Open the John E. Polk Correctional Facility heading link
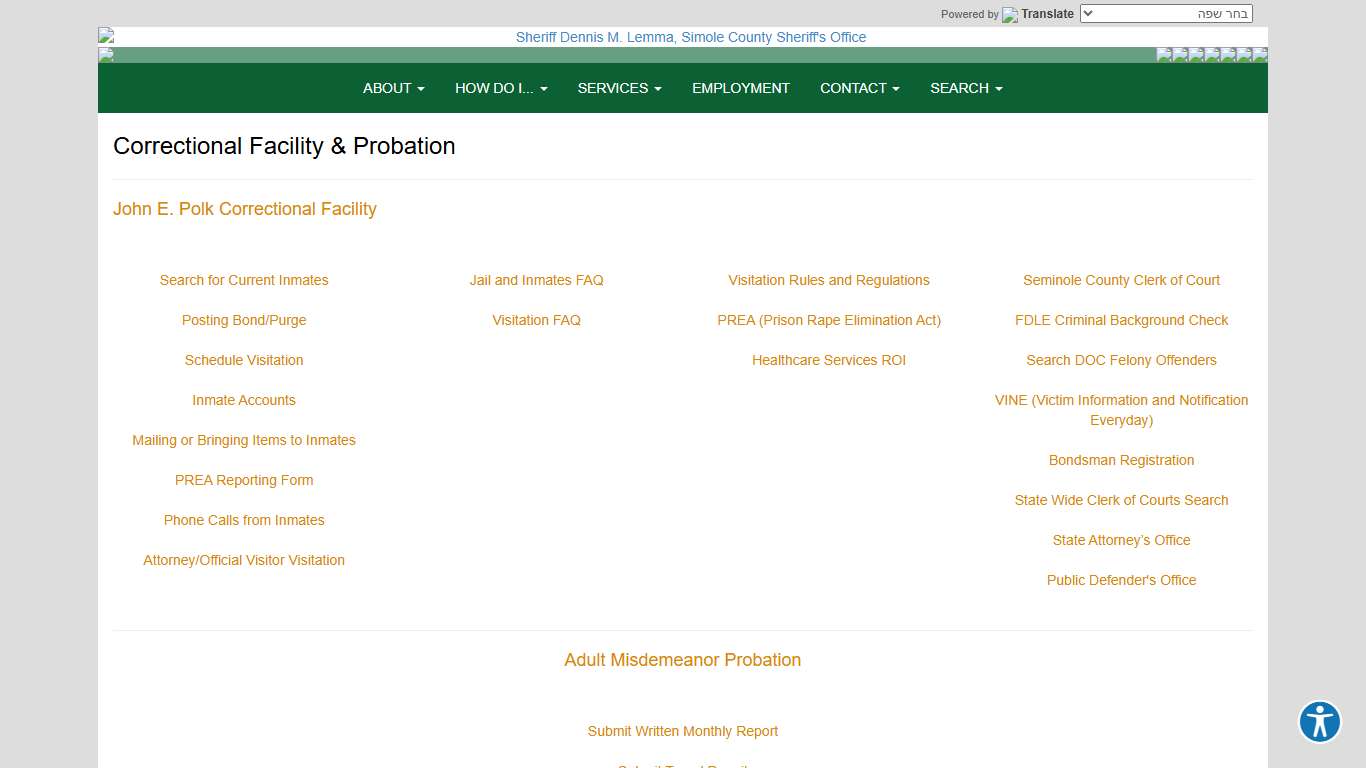The height and width of the screenshot is (768, 1366). (x=245, y=209)
